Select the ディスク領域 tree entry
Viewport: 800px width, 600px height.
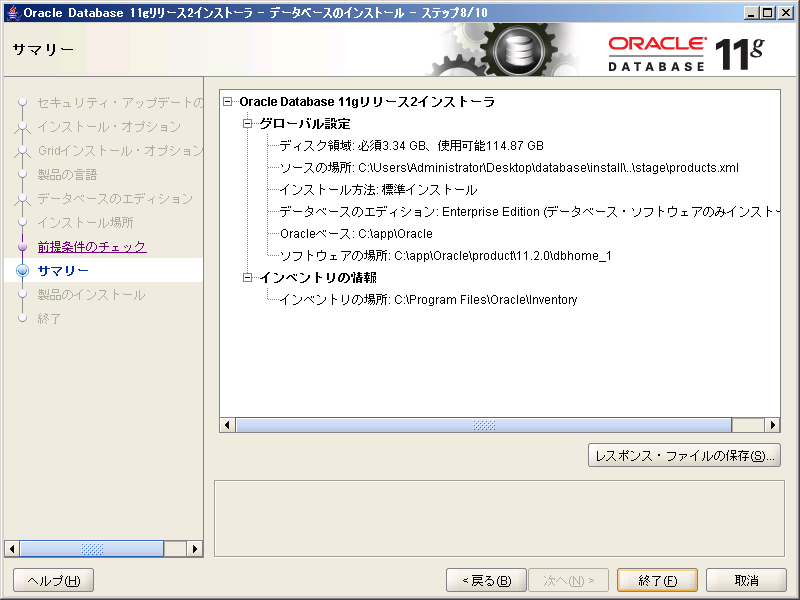[x=411, y=146]
